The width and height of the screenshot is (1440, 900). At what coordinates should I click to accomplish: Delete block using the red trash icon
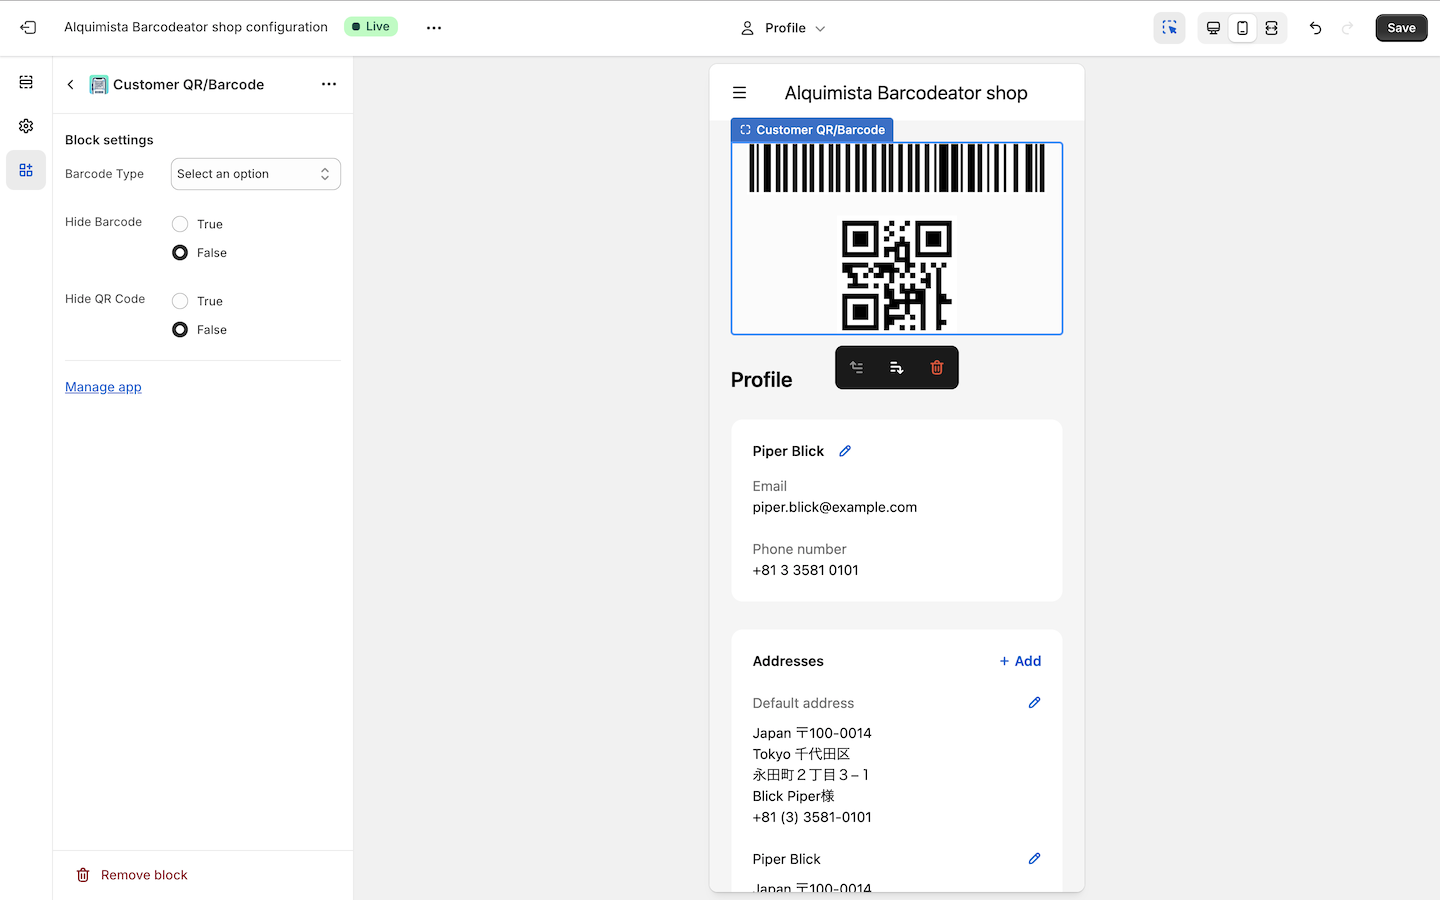tap(937, 368)
